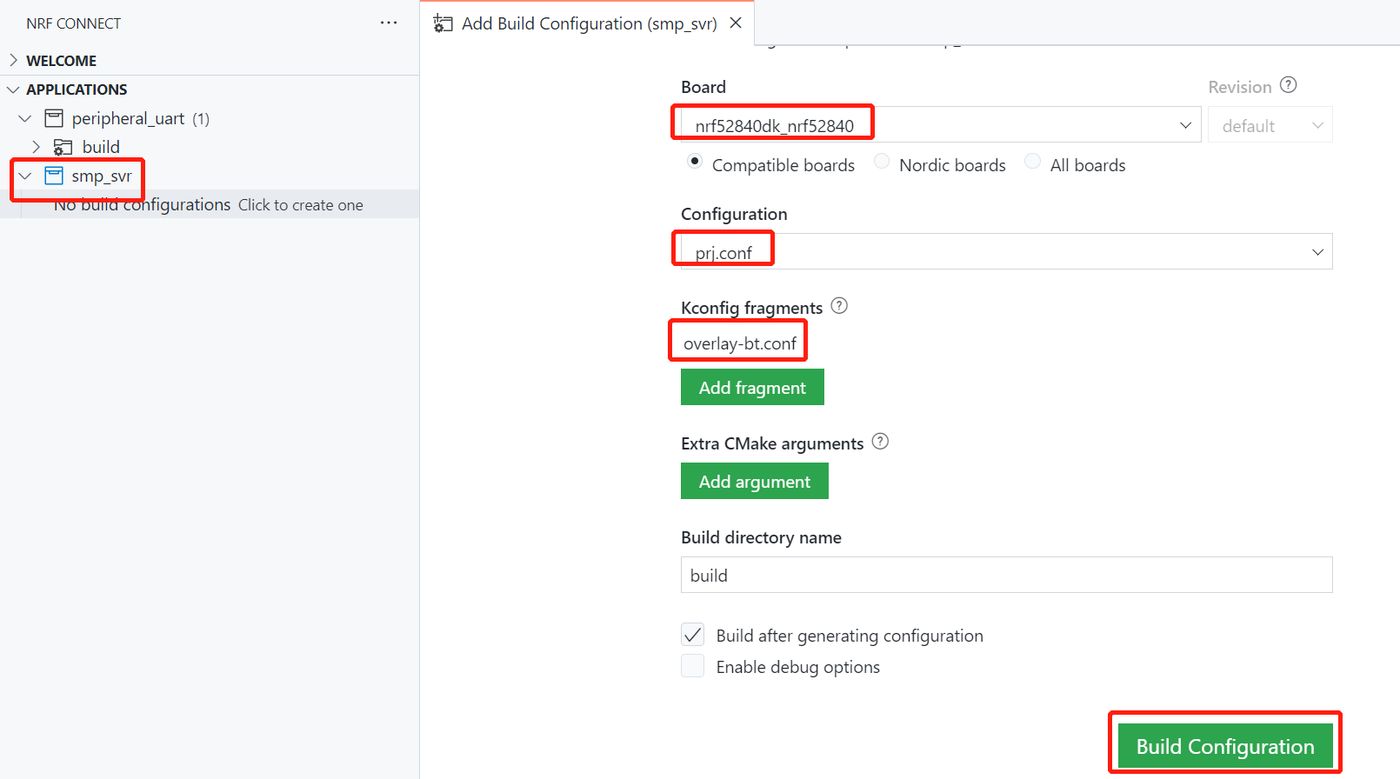Click the build folder icon
The image size is (1400, 779).
63,147
